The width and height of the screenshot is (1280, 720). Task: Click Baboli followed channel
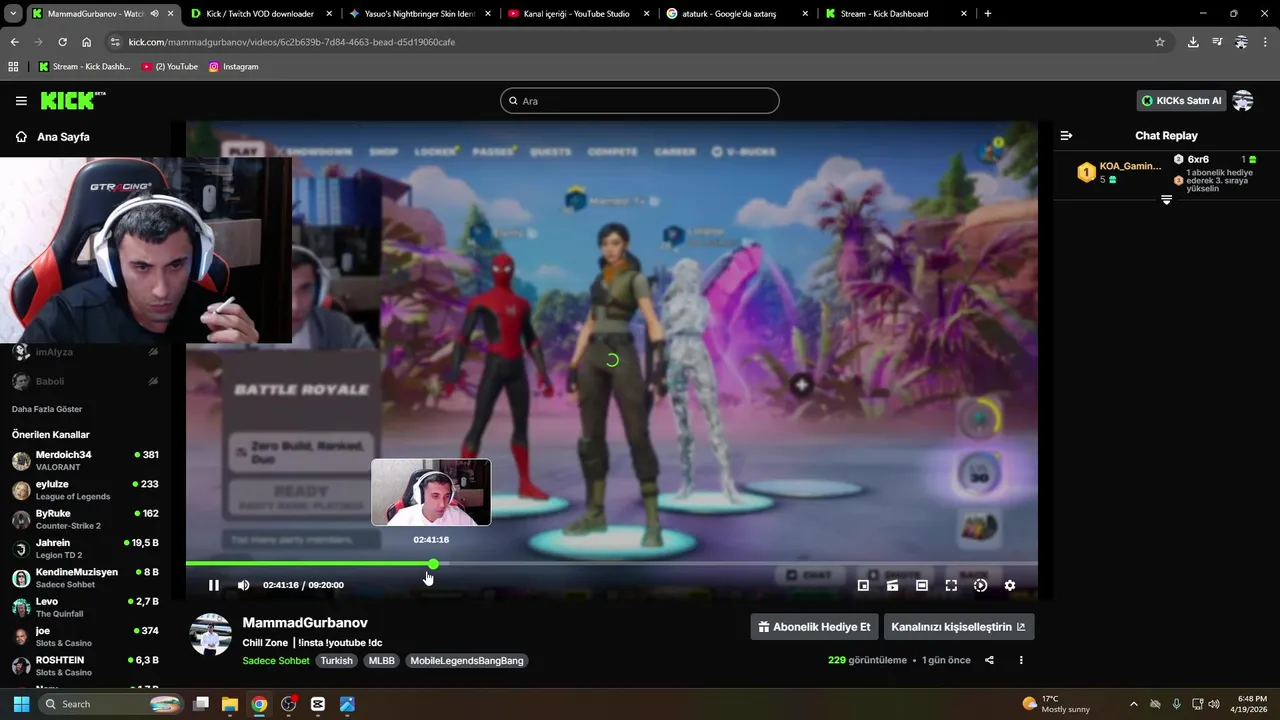[85, 381]
